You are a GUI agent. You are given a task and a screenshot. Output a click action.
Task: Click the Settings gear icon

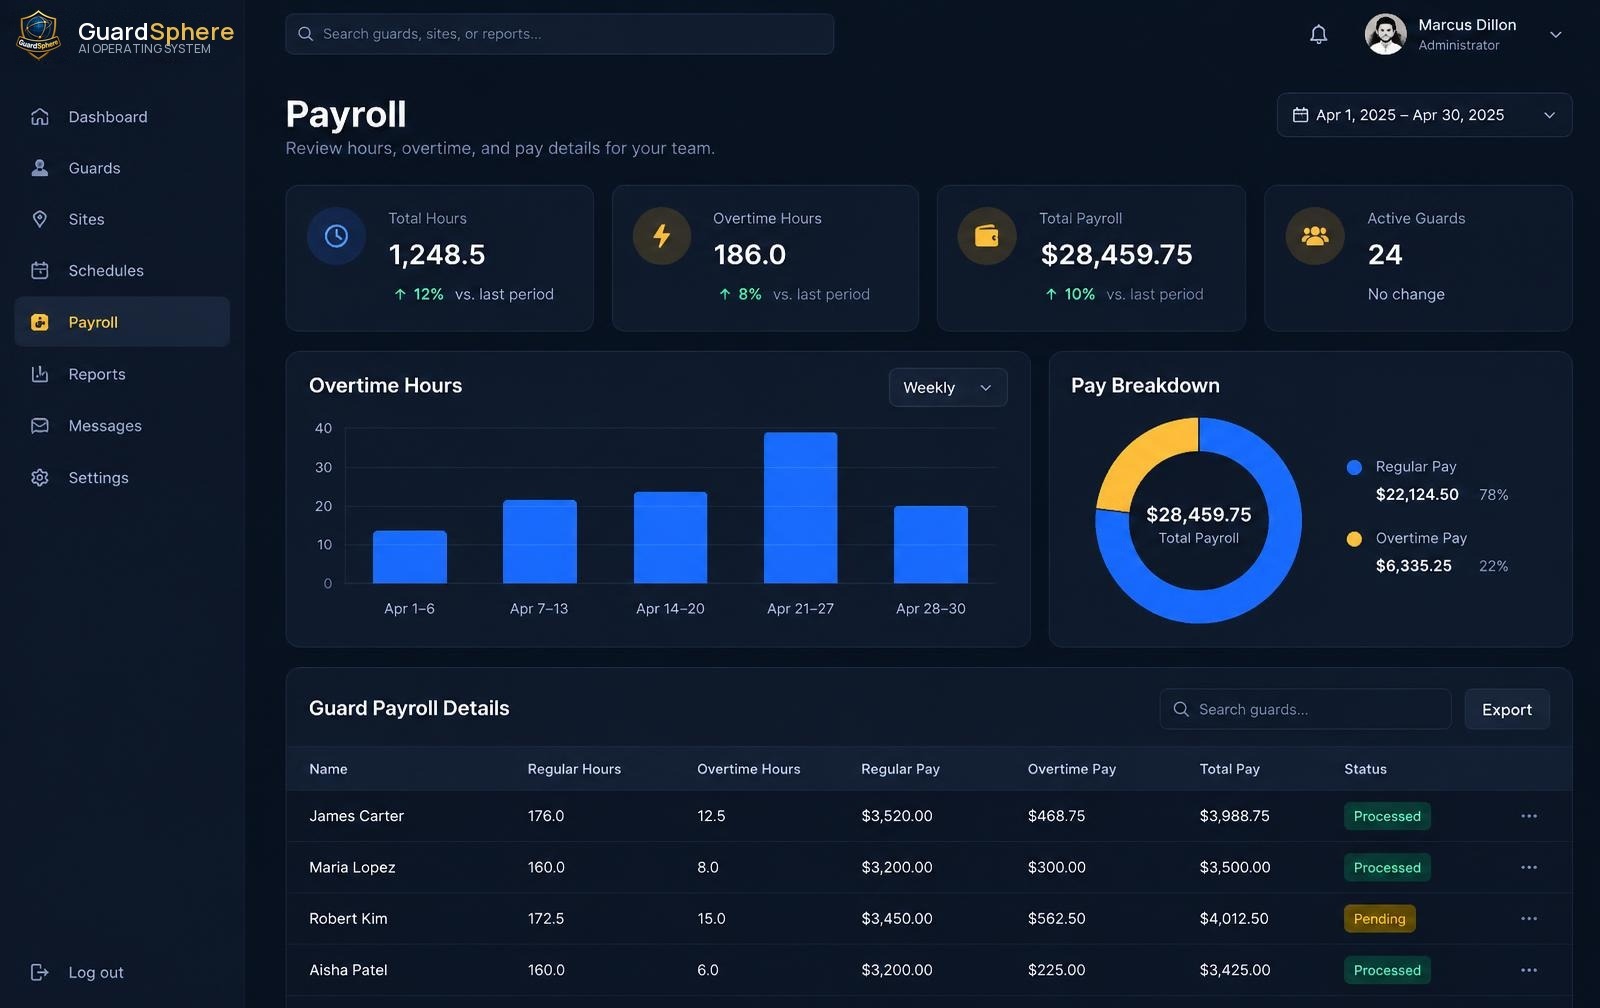click(40, 478)
